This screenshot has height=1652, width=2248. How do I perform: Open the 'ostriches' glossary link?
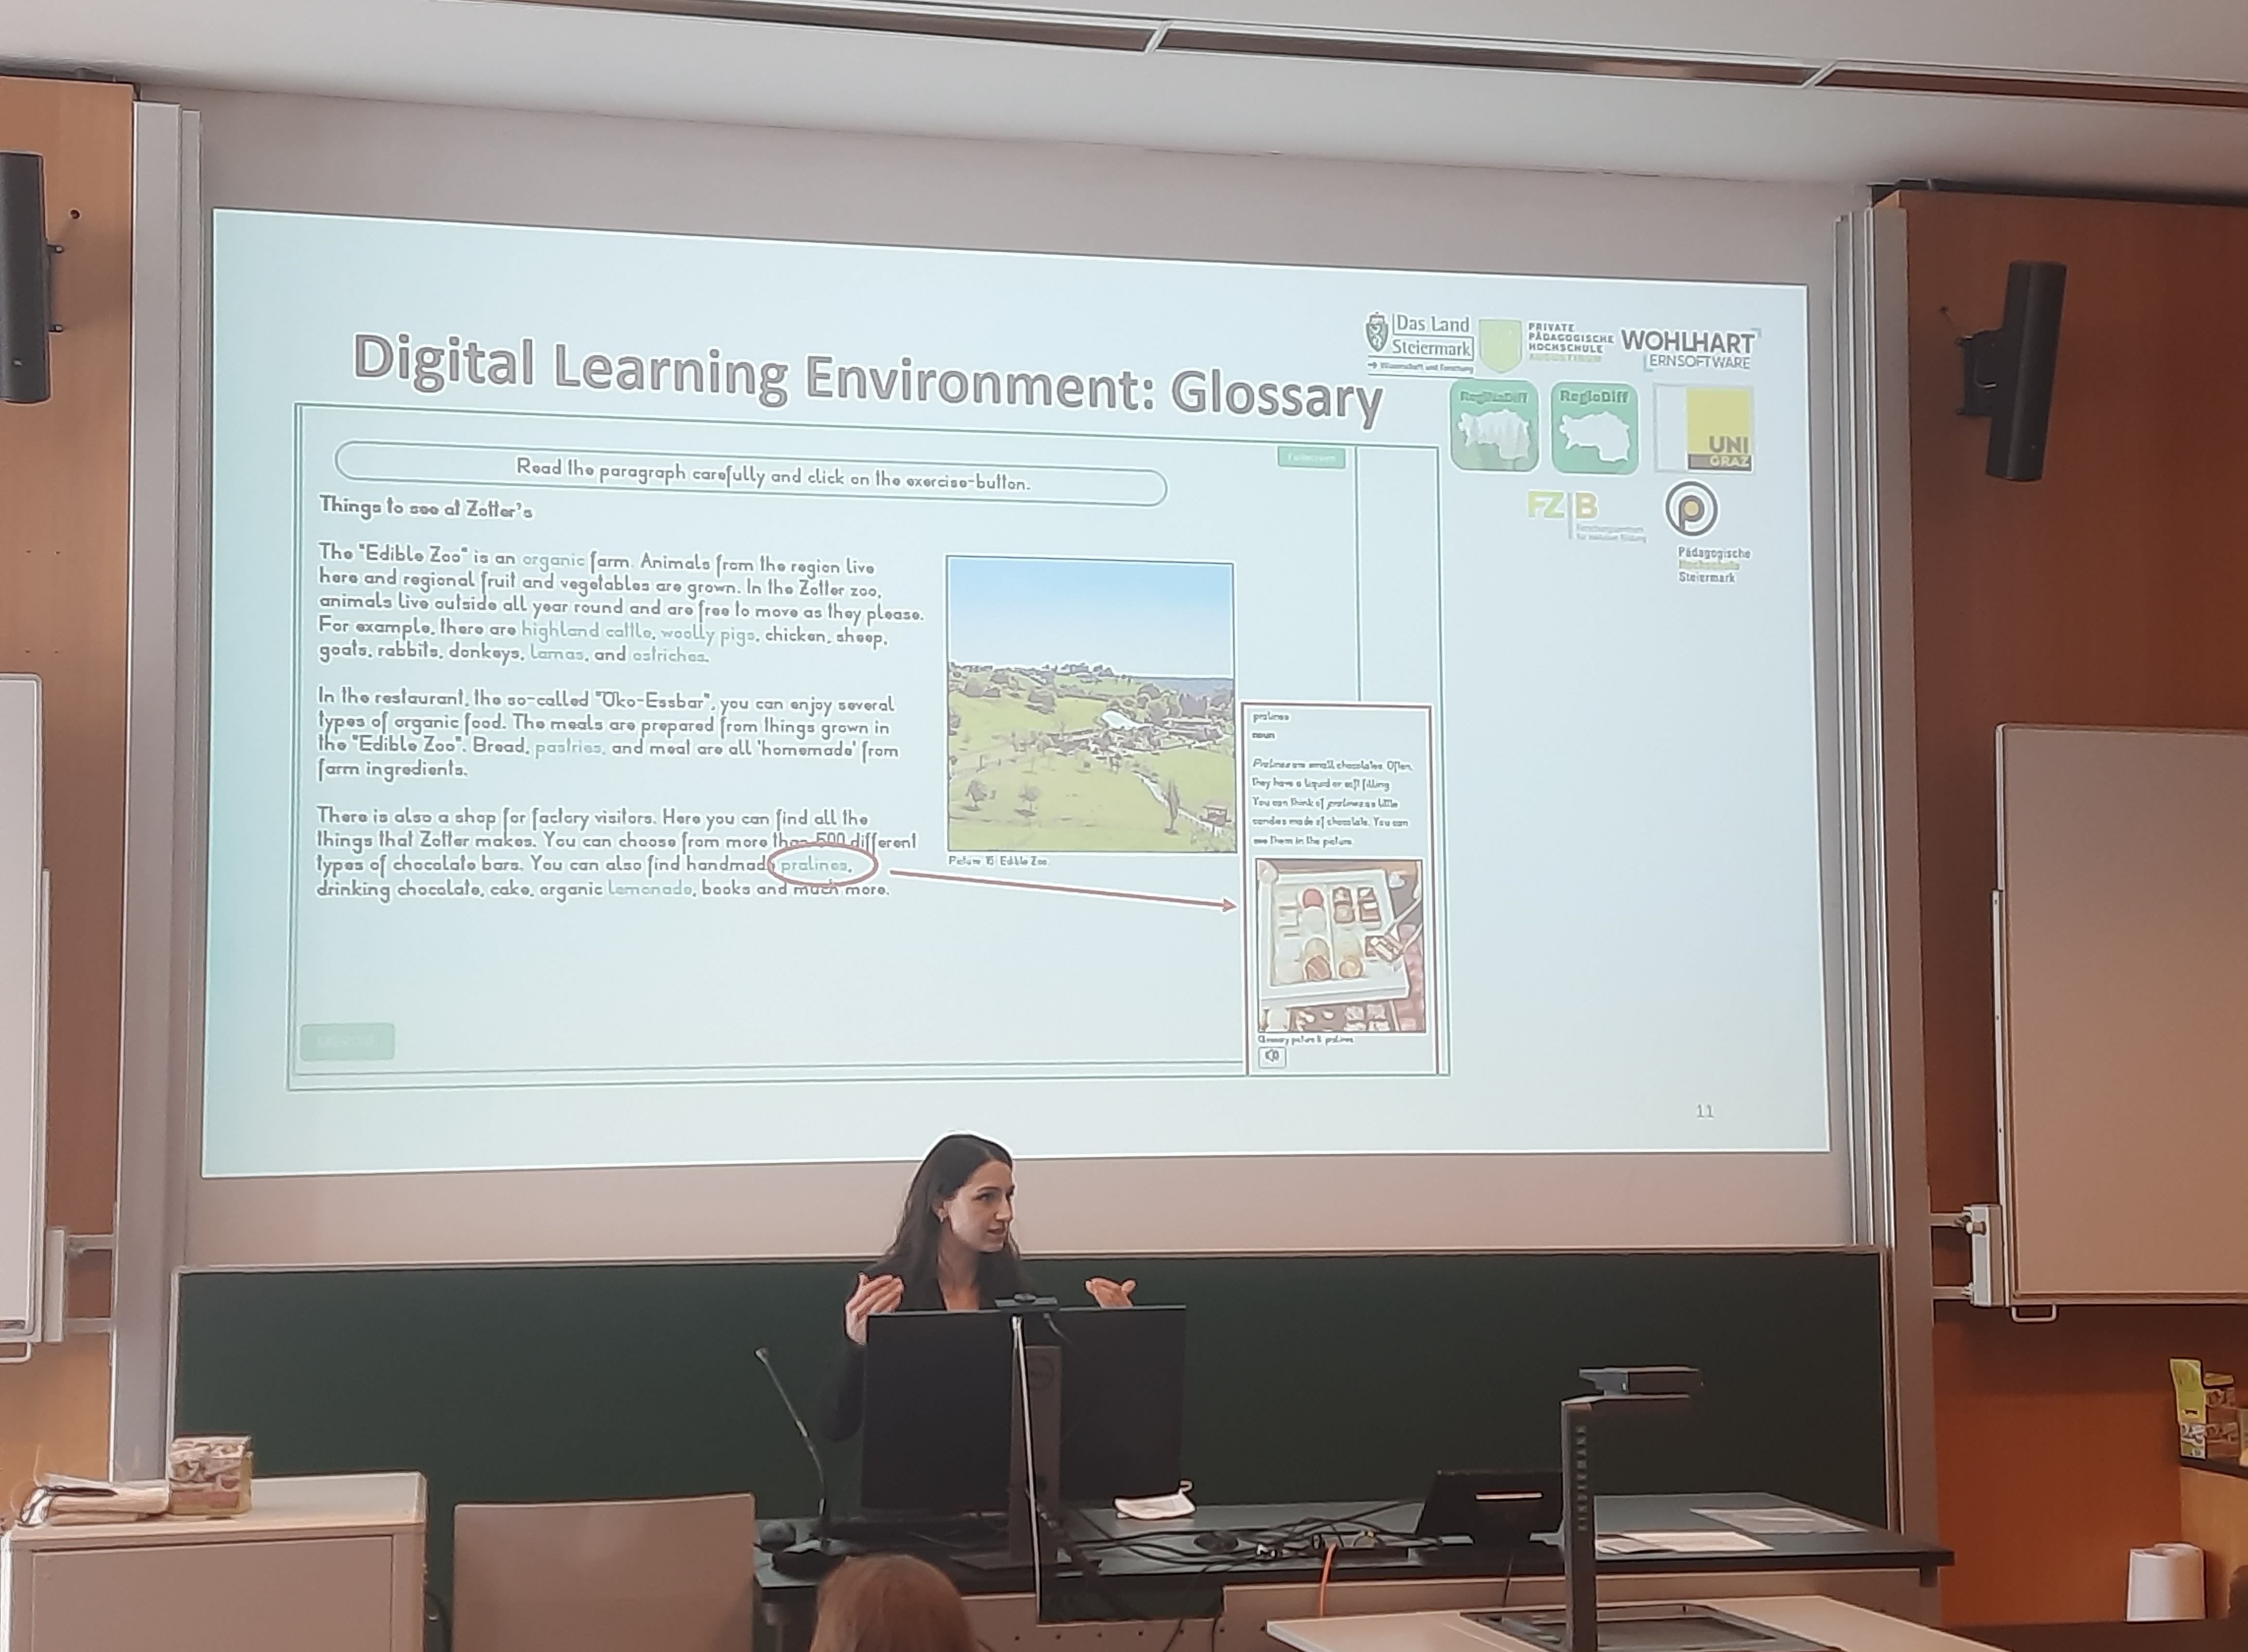pos(669,656)
